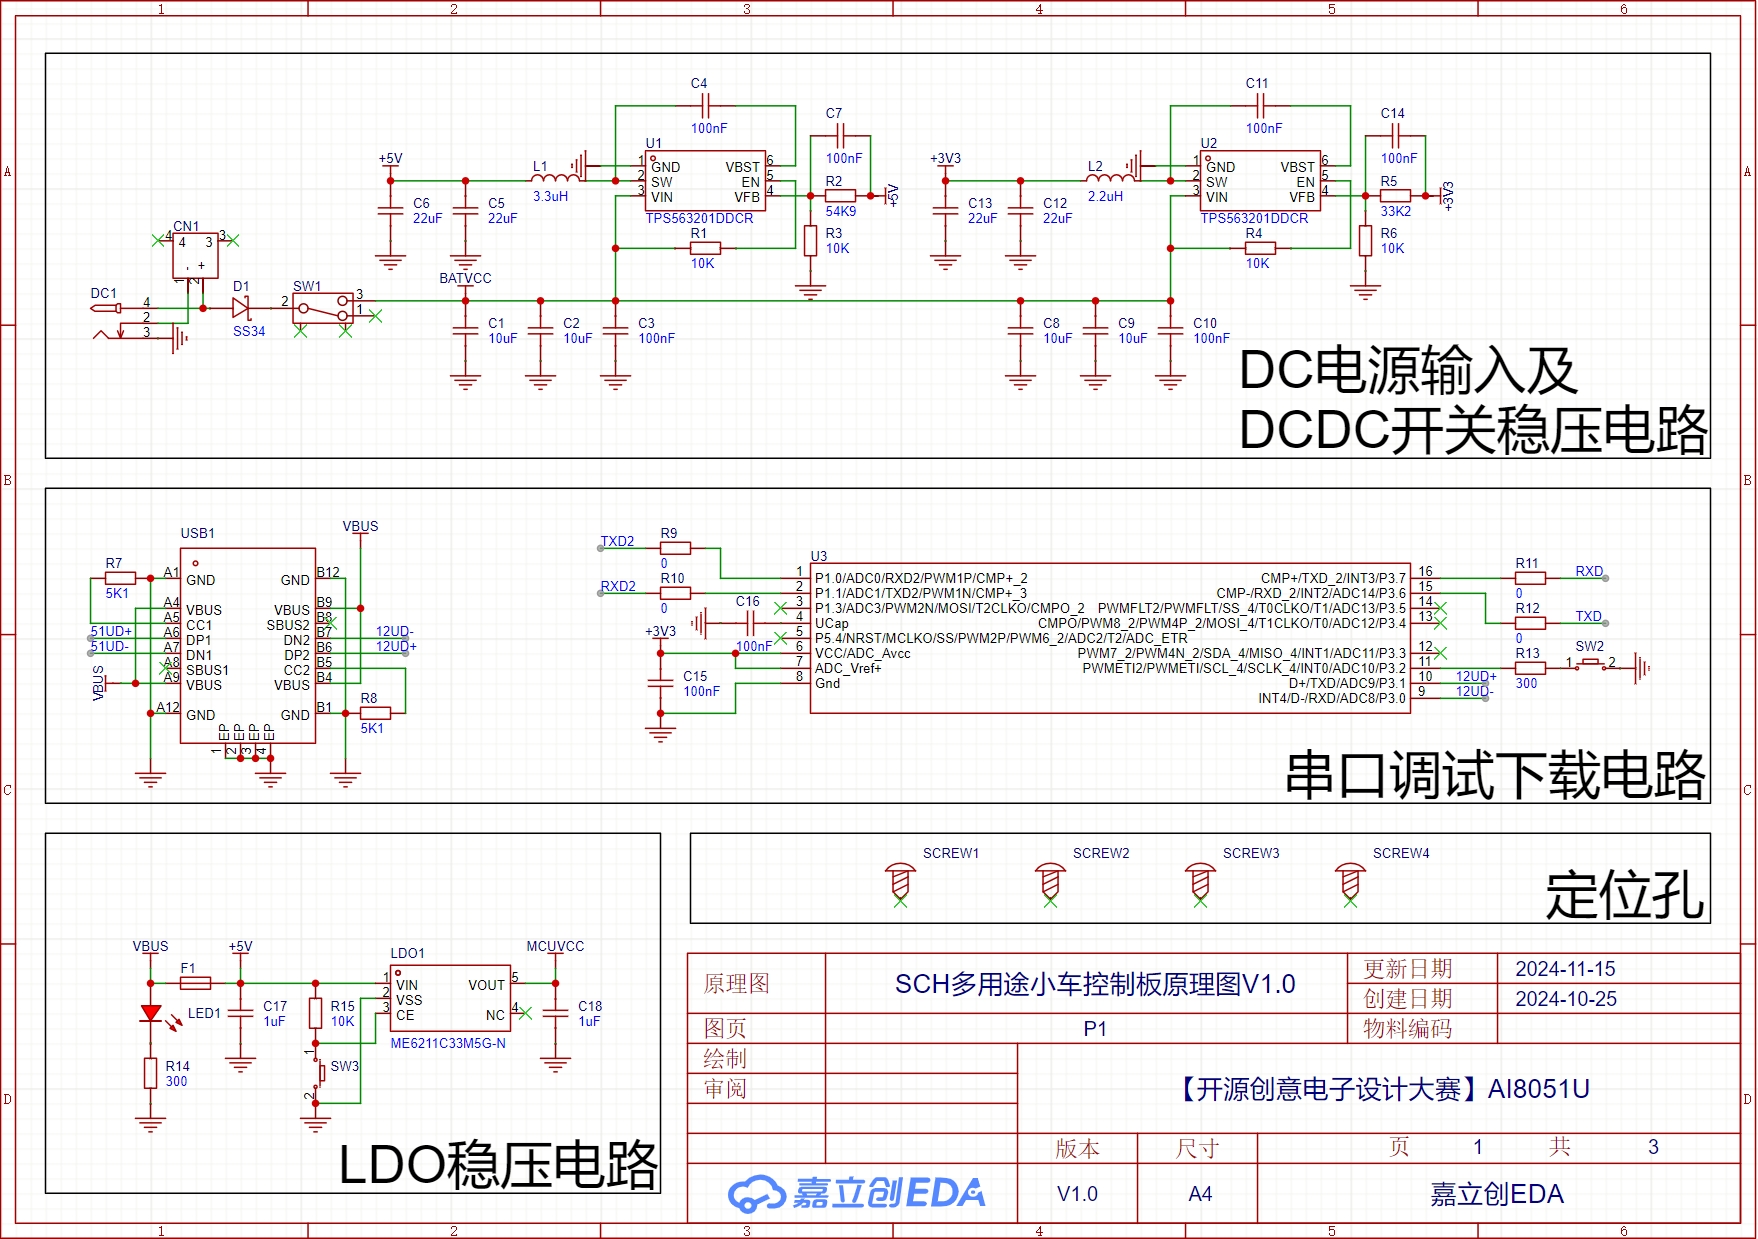Viewport: 1758px width, 1239px height.
Task: Click the CN1 connector symbol
Action: [195, 255]
